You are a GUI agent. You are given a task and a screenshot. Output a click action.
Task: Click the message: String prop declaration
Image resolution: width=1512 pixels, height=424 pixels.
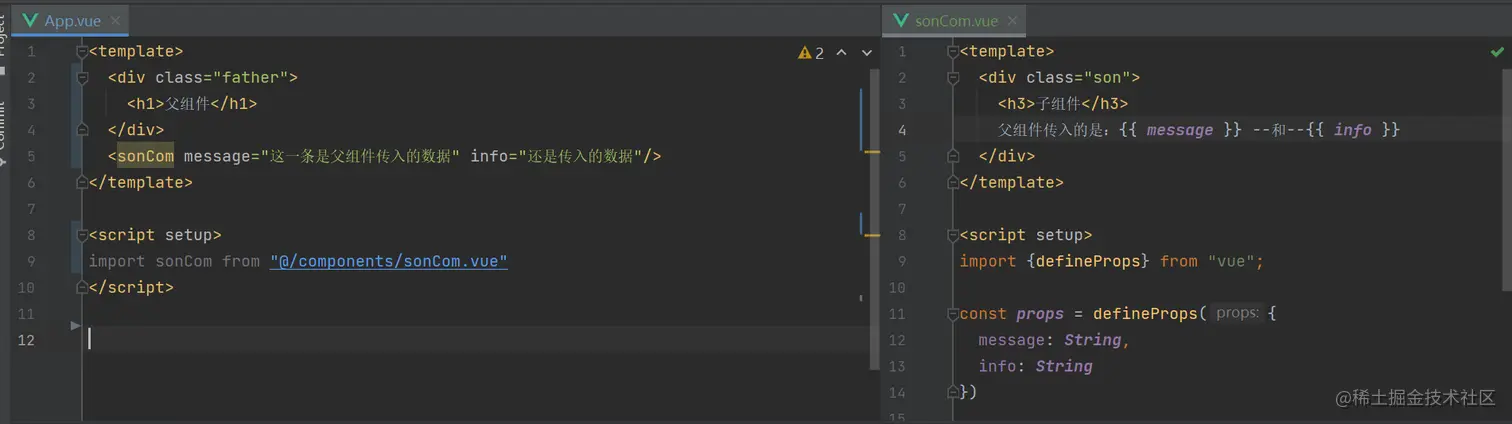(x=1054, y=340)
